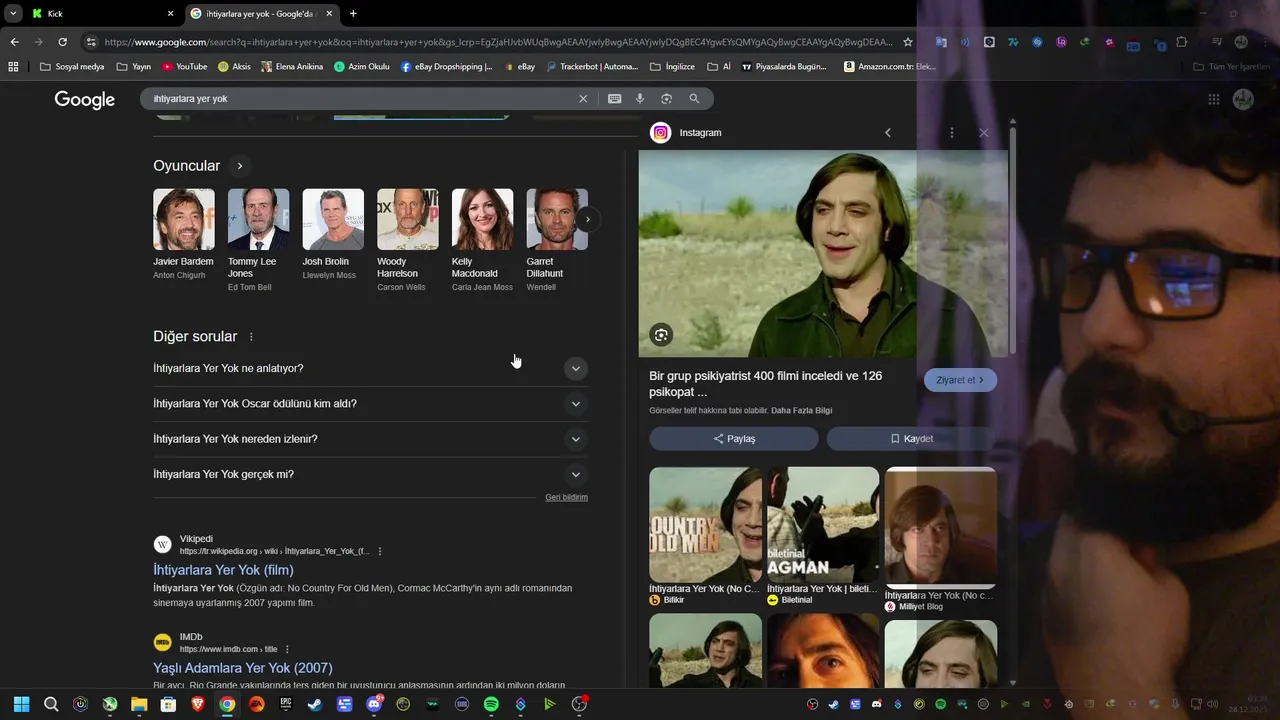1280x720 pixels.
Task: Switch to the Kick tab
Action: (x=100, y=14)
